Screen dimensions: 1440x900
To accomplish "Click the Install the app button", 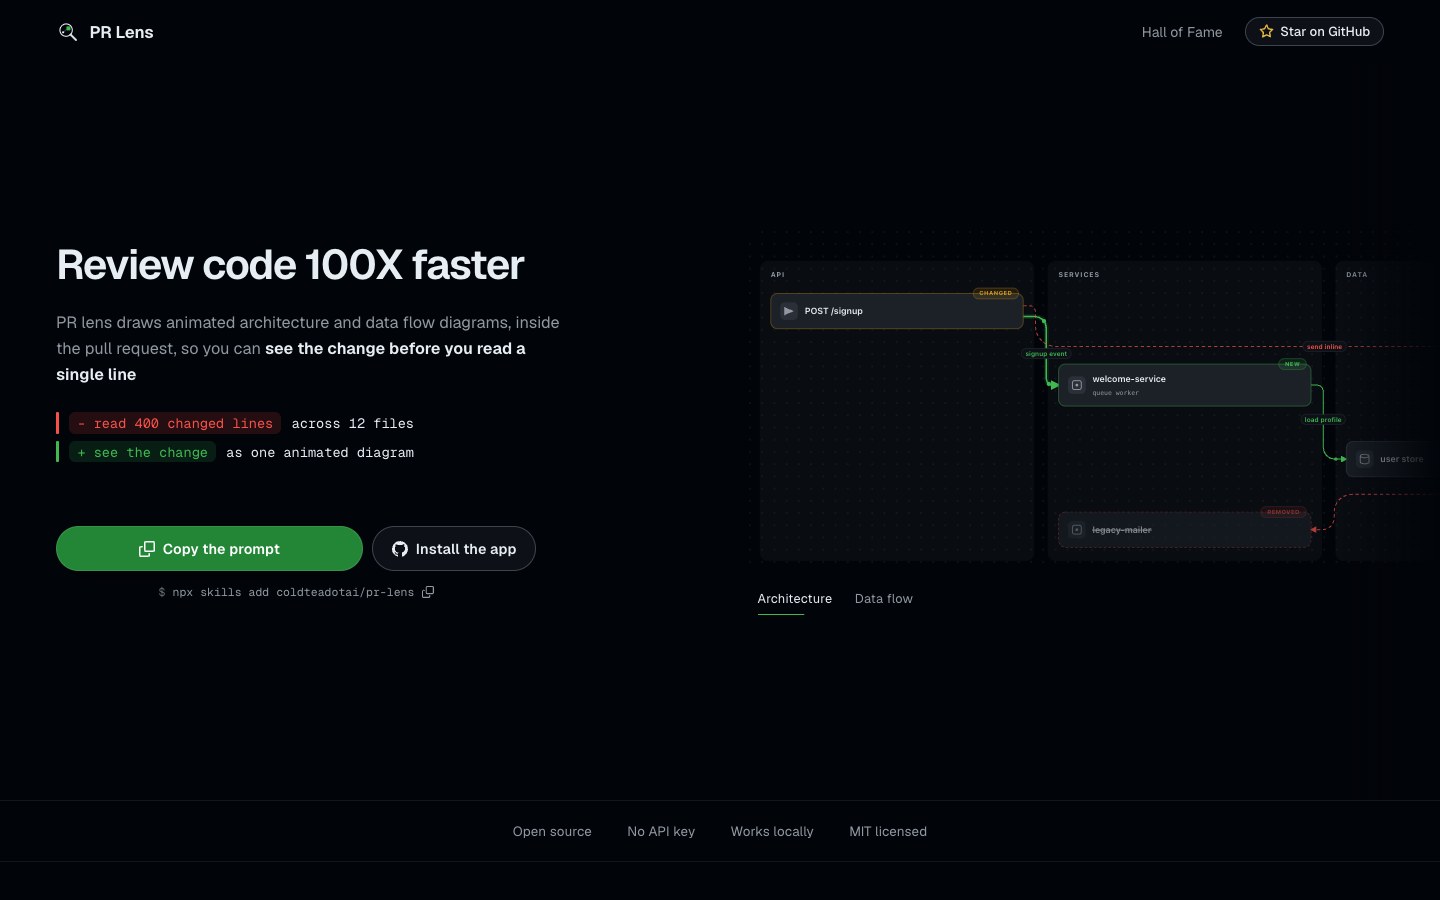I will click(454, 549).
